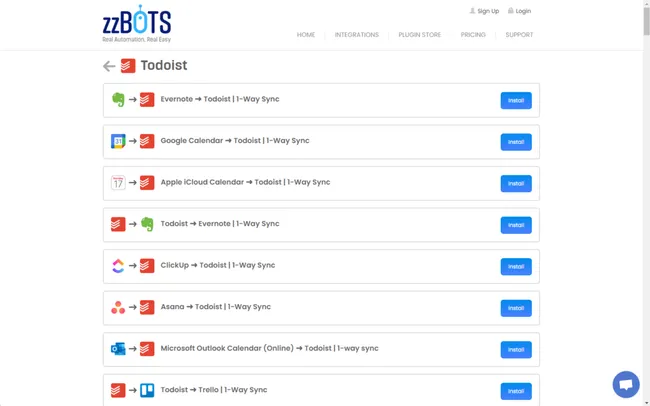Click 'Apple iCloud Calendar → Todoist | 1-Way Sync' text
The height and width of the screenshot is (406, 650).
click(x=245, y=182)
